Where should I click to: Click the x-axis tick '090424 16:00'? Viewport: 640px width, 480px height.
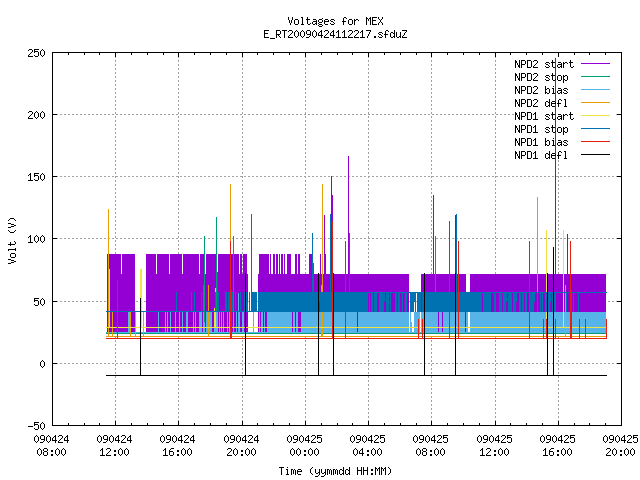coord(178,446)
